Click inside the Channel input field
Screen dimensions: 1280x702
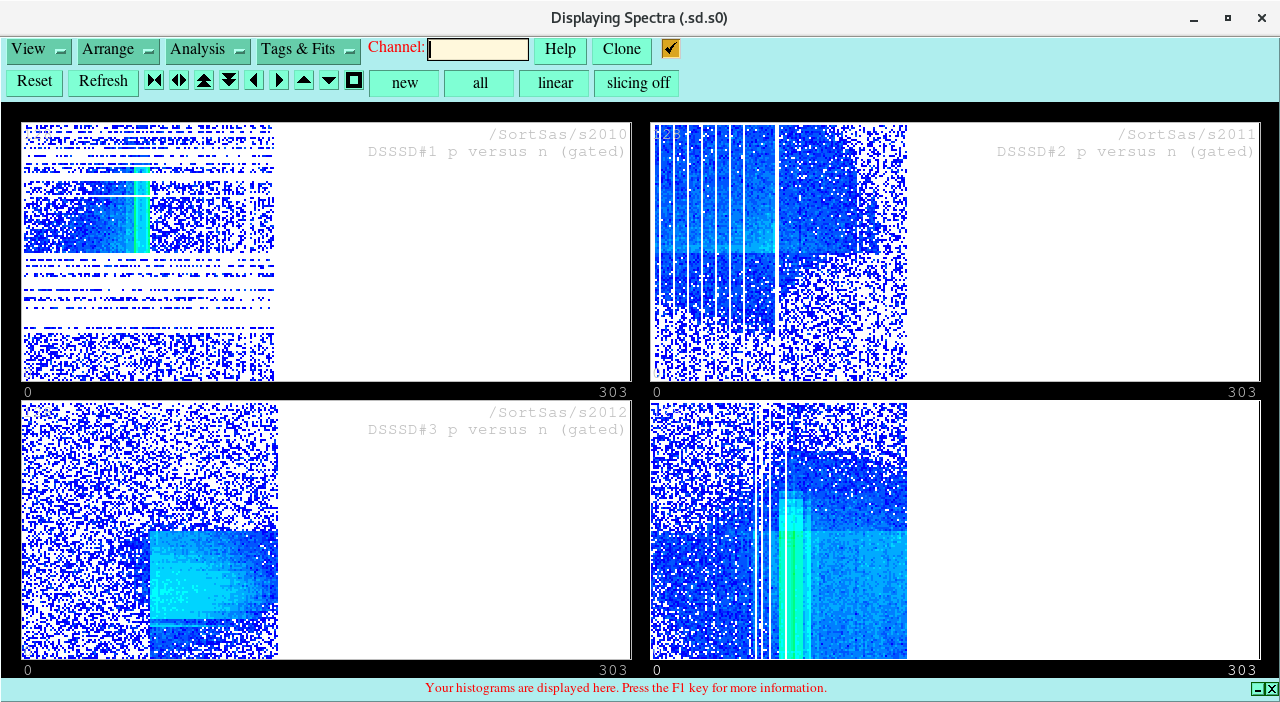coord(477,48)
